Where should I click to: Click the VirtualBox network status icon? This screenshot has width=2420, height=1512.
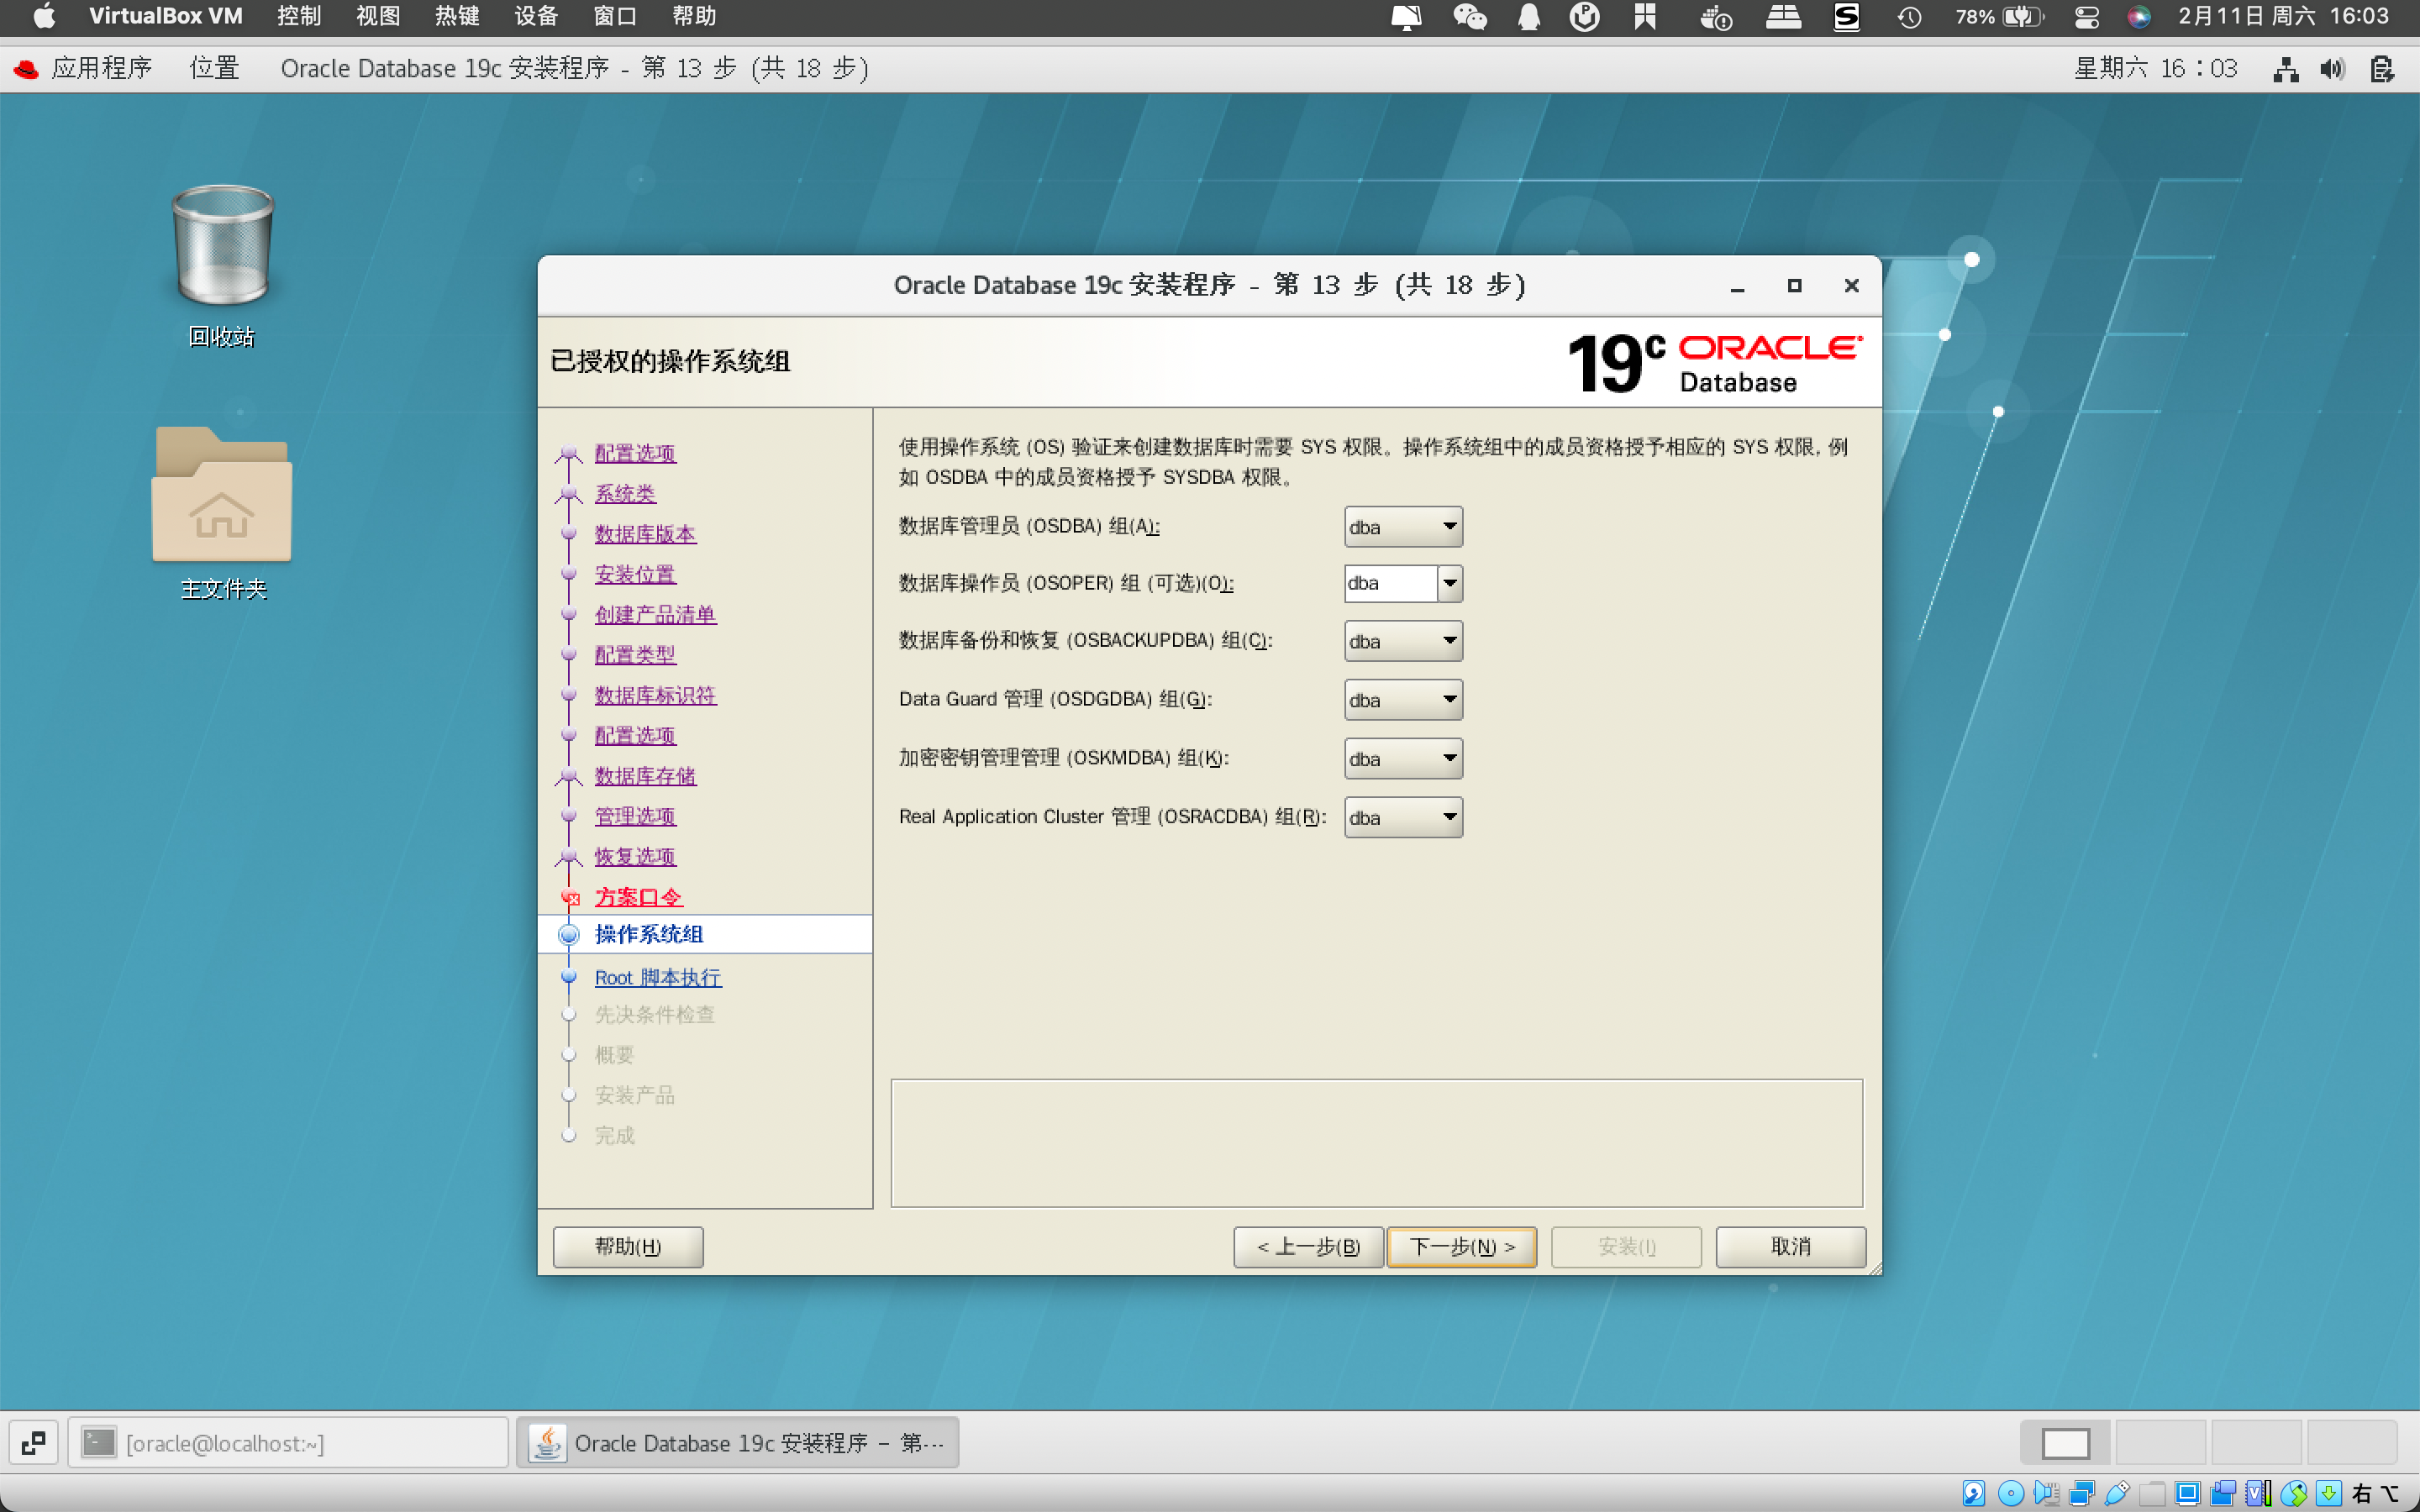click(x=2083, y=1494)
